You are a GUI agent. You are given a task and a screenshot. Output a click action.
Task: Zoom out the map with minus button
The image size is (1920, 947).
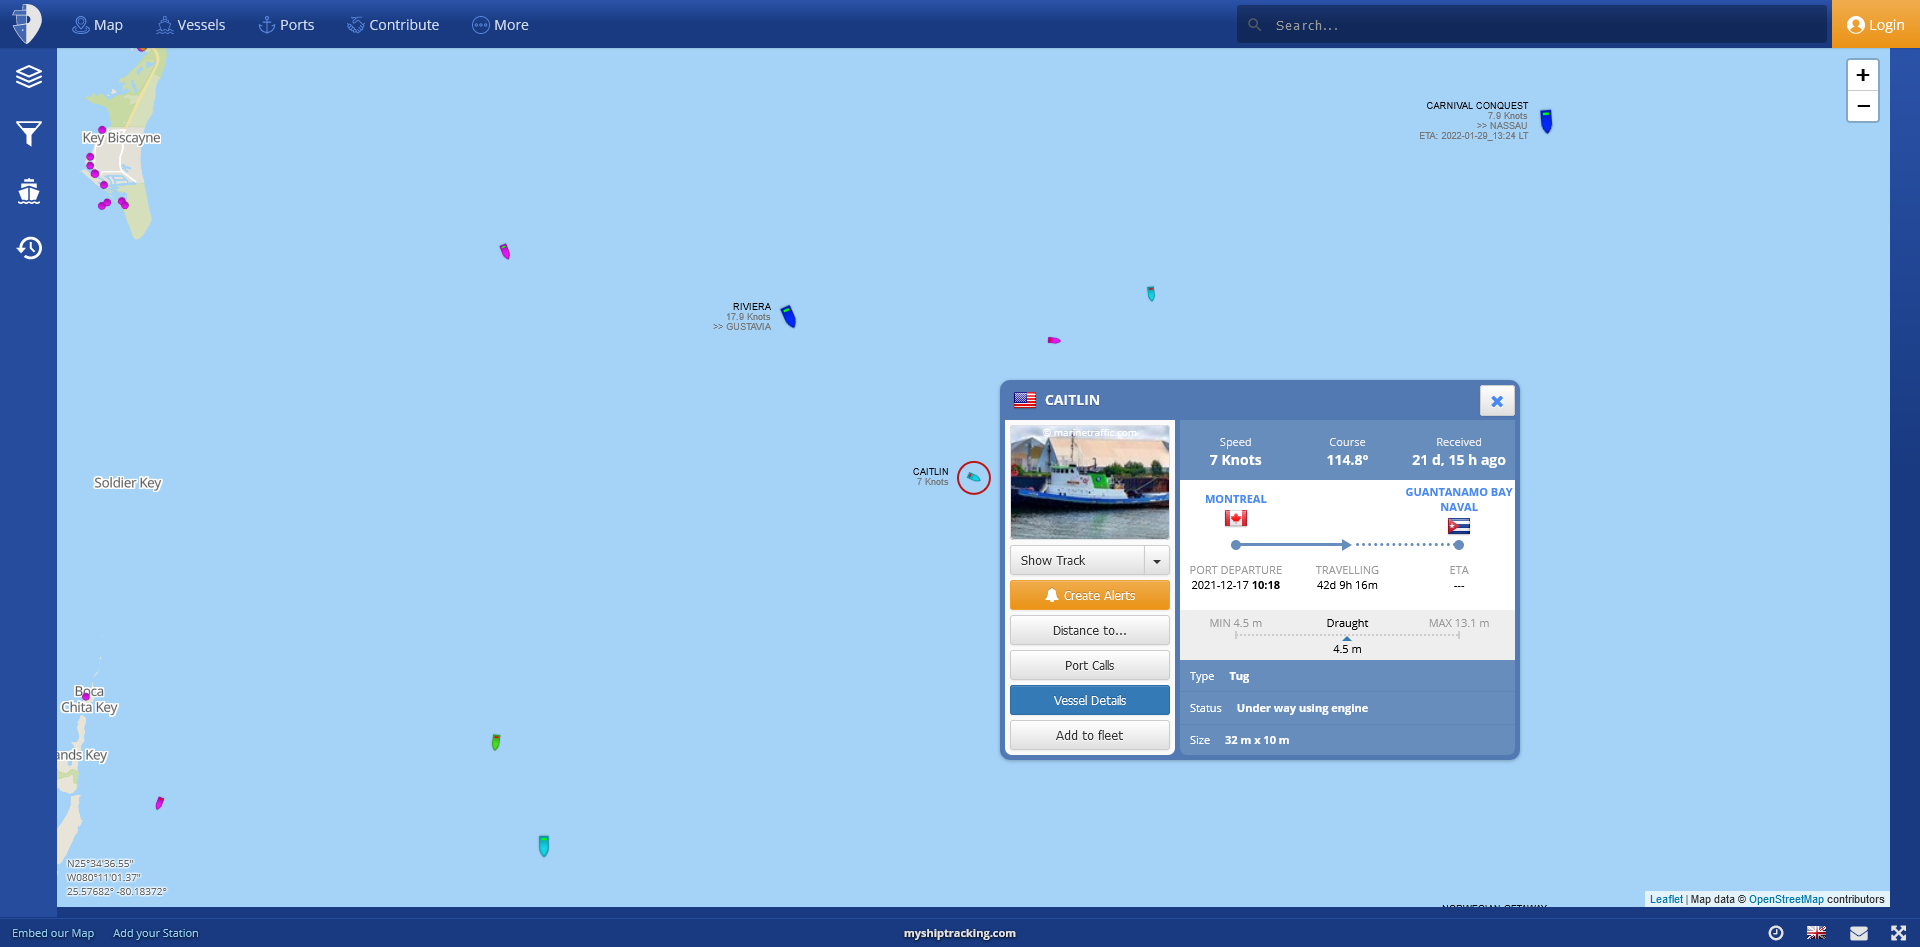pos(1862,106)
